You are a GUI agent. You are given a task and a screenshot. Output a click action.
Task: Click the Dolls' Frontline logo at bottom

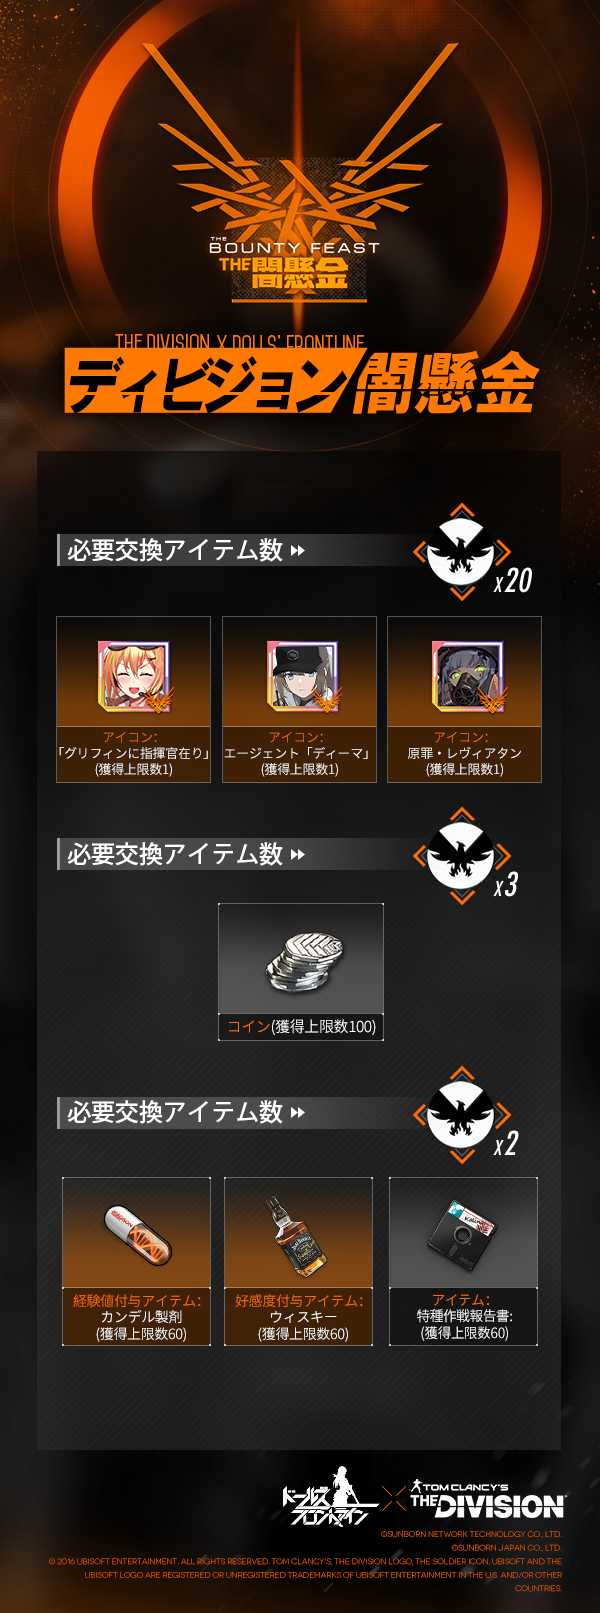pos(328,1497)
